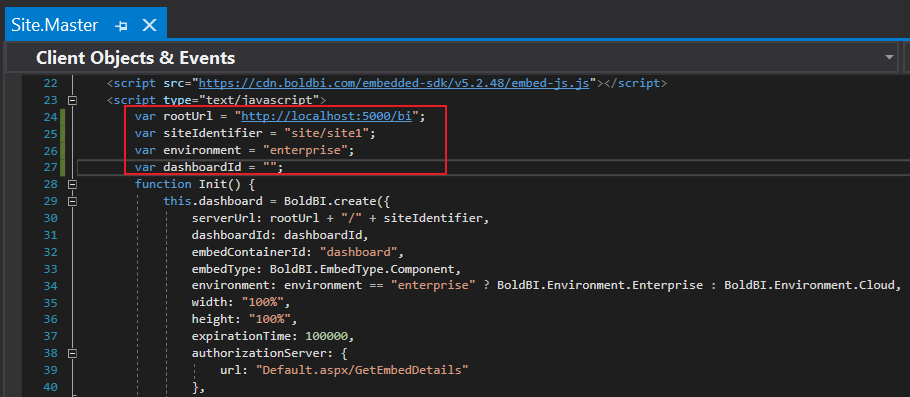Click this.dashboard on line 29

tap(213, 201)
